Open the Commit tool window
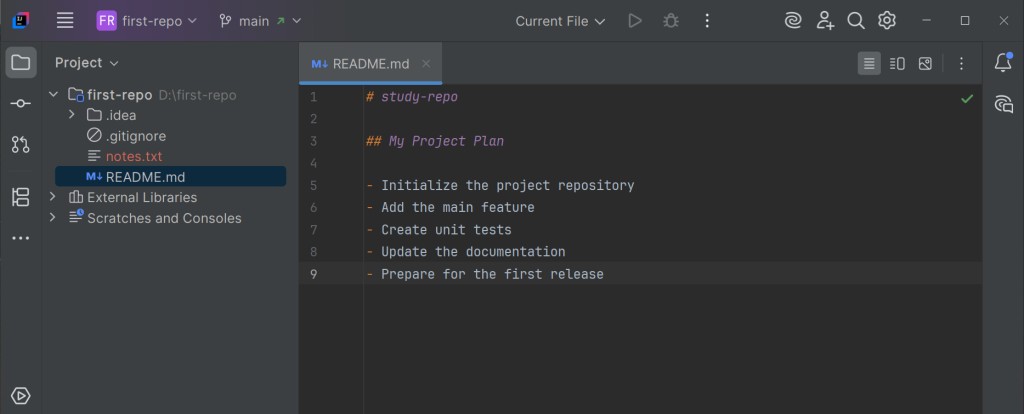The height and width of the screenshot is (414, 1024). click(x=21, y=103)
